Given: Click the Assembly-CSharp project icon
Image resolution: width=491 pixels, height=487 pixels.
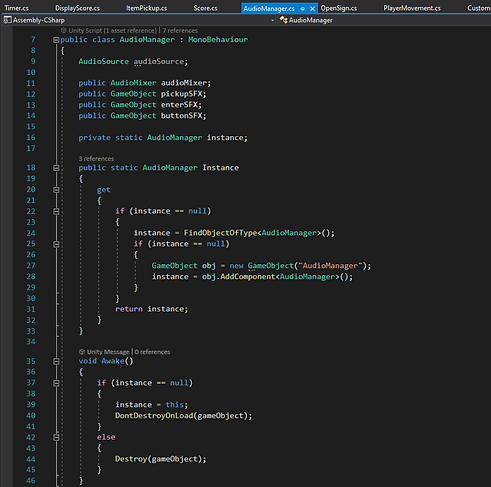Looking at the screenshot, I should (7, 20).
